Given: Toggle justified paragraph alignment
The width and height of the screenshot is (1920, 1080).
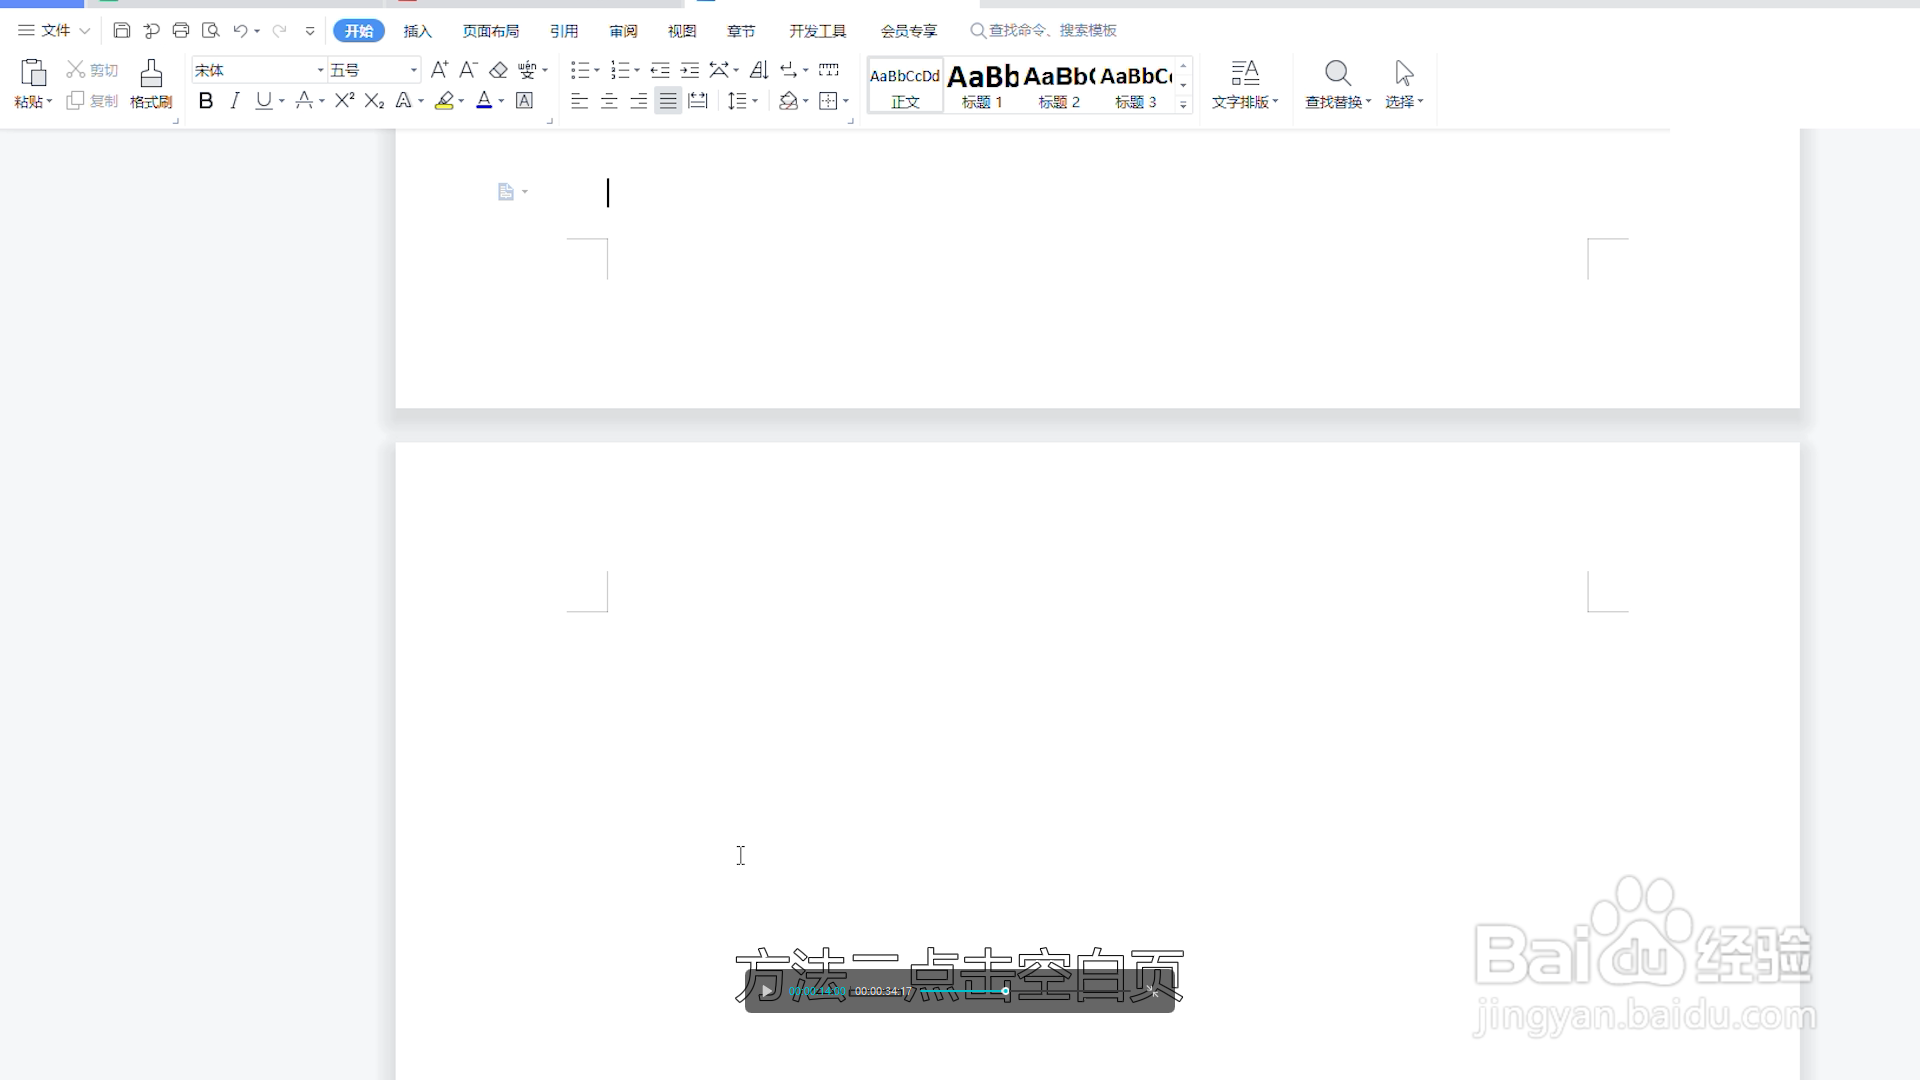Looking at the screenshot, I should 668,100.
